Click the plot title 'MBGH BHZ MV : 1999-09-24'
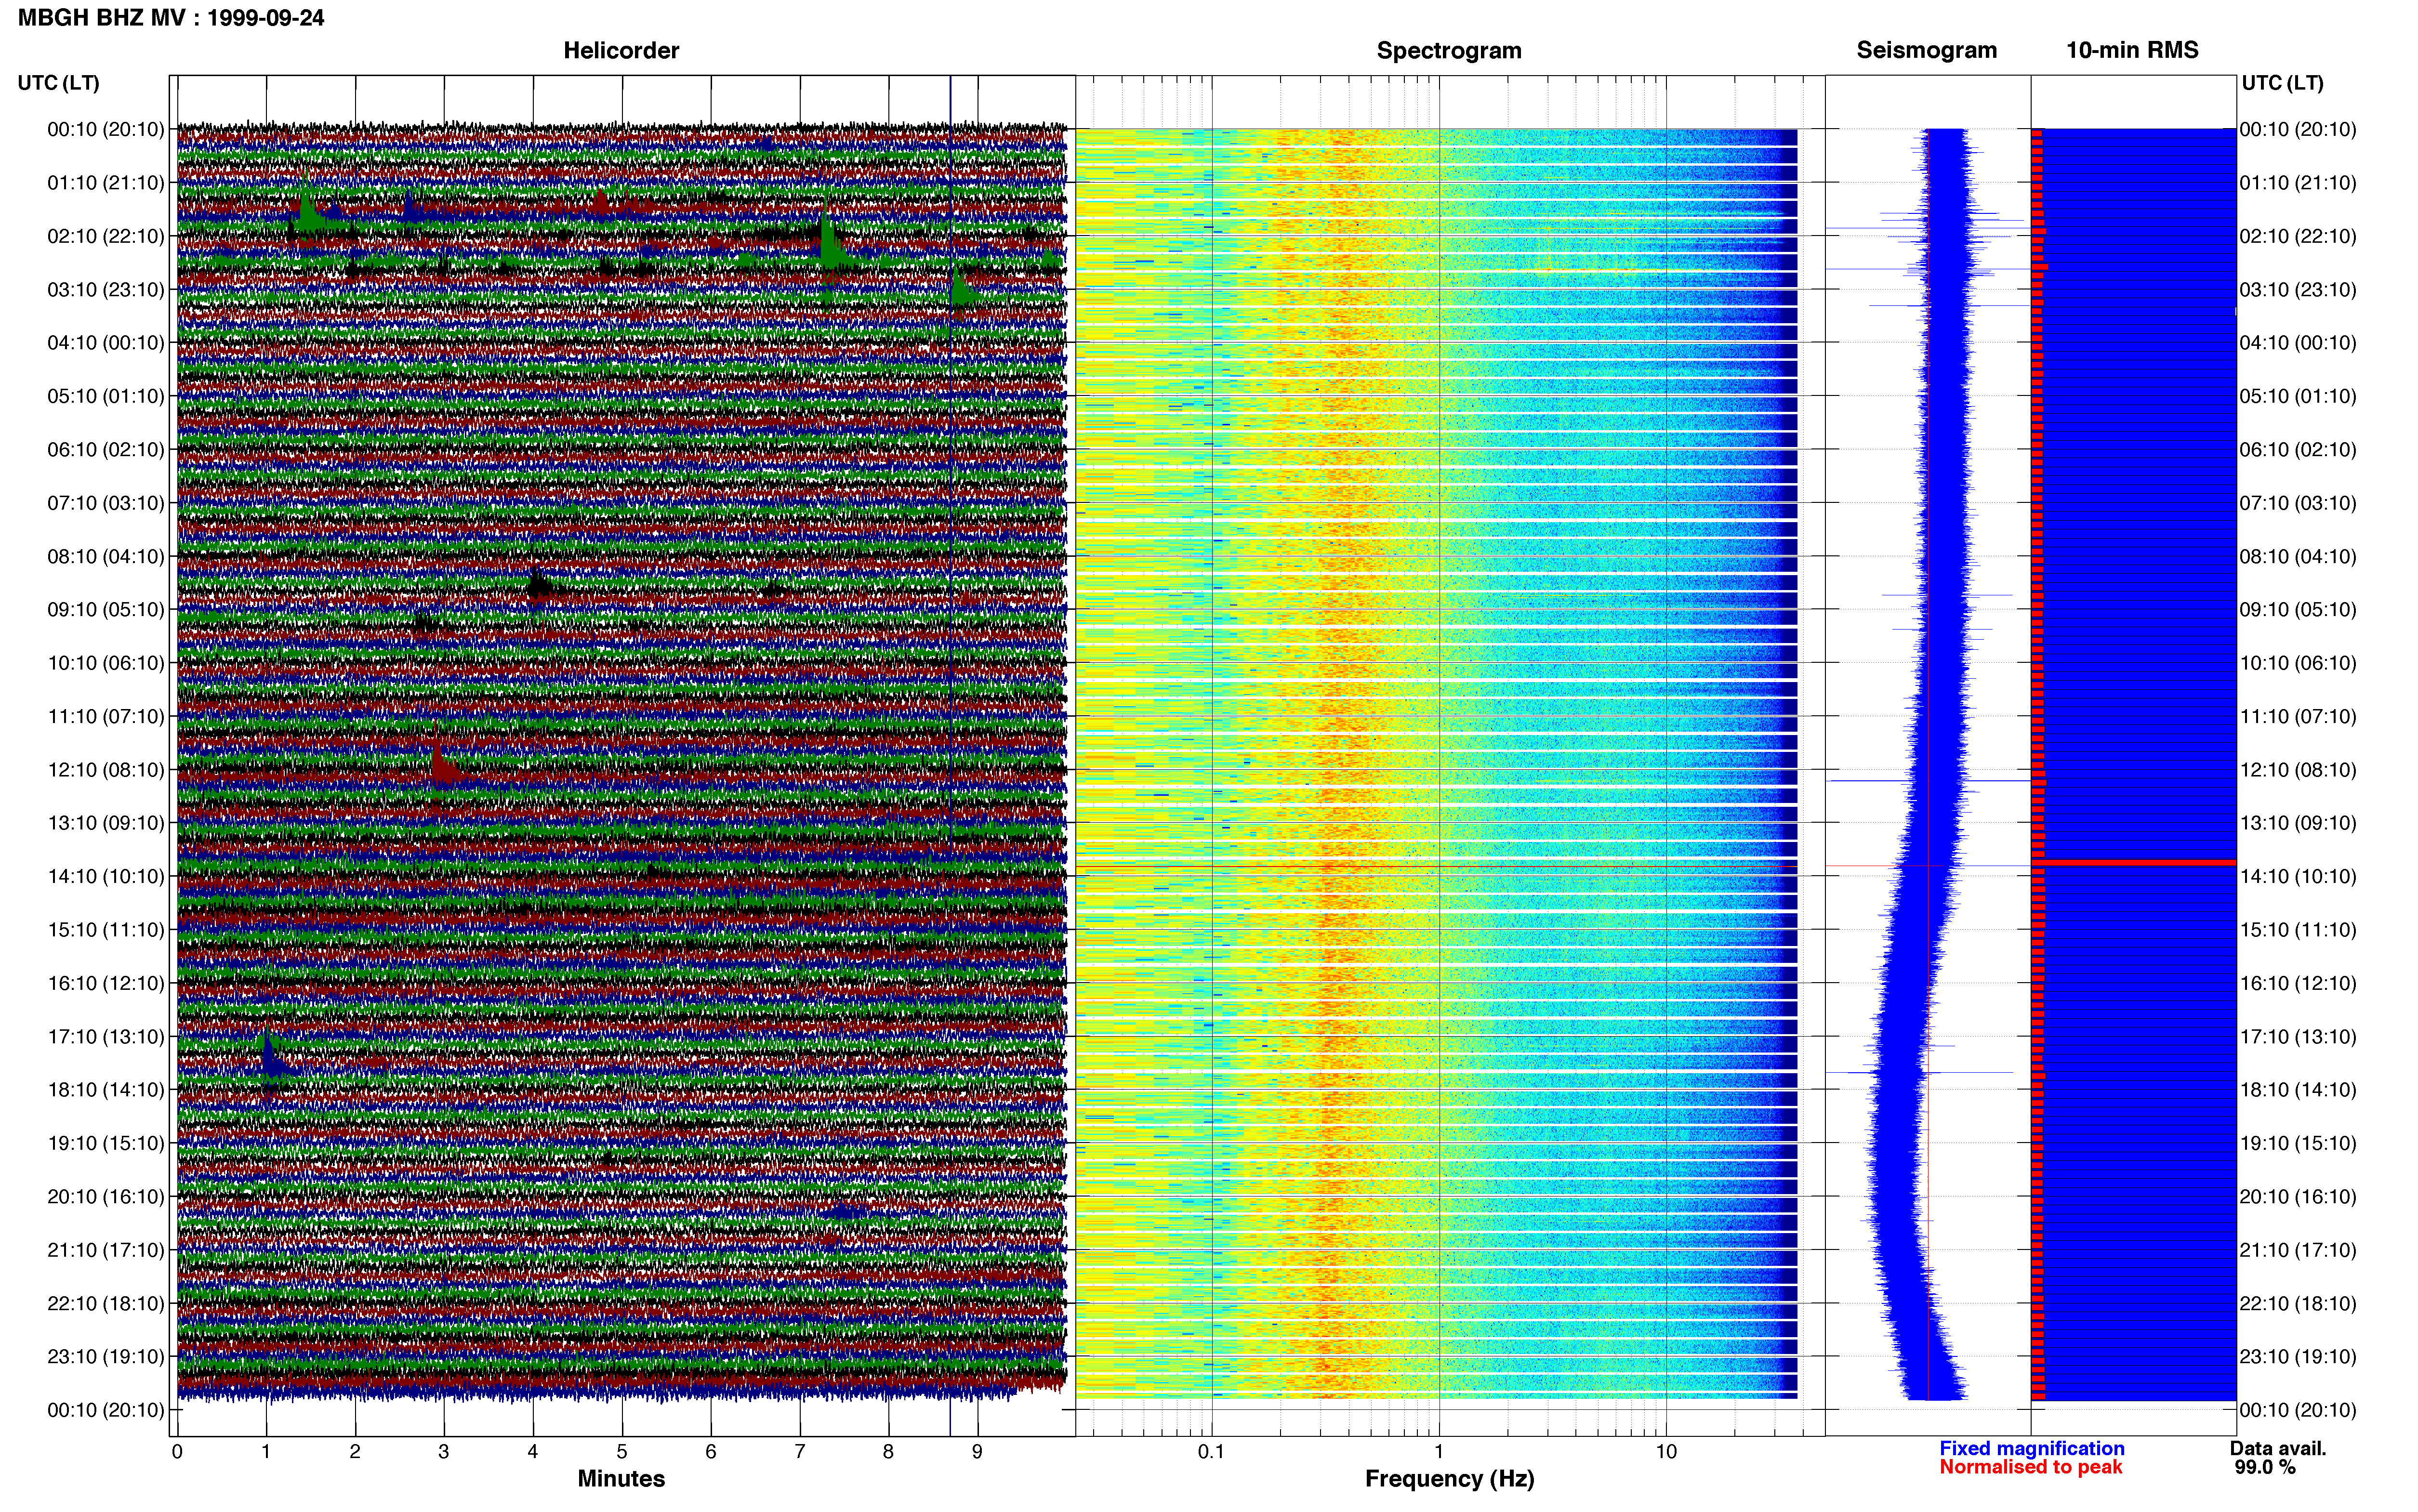The width and height of the screenshot is (2418, 1512). 171,18
